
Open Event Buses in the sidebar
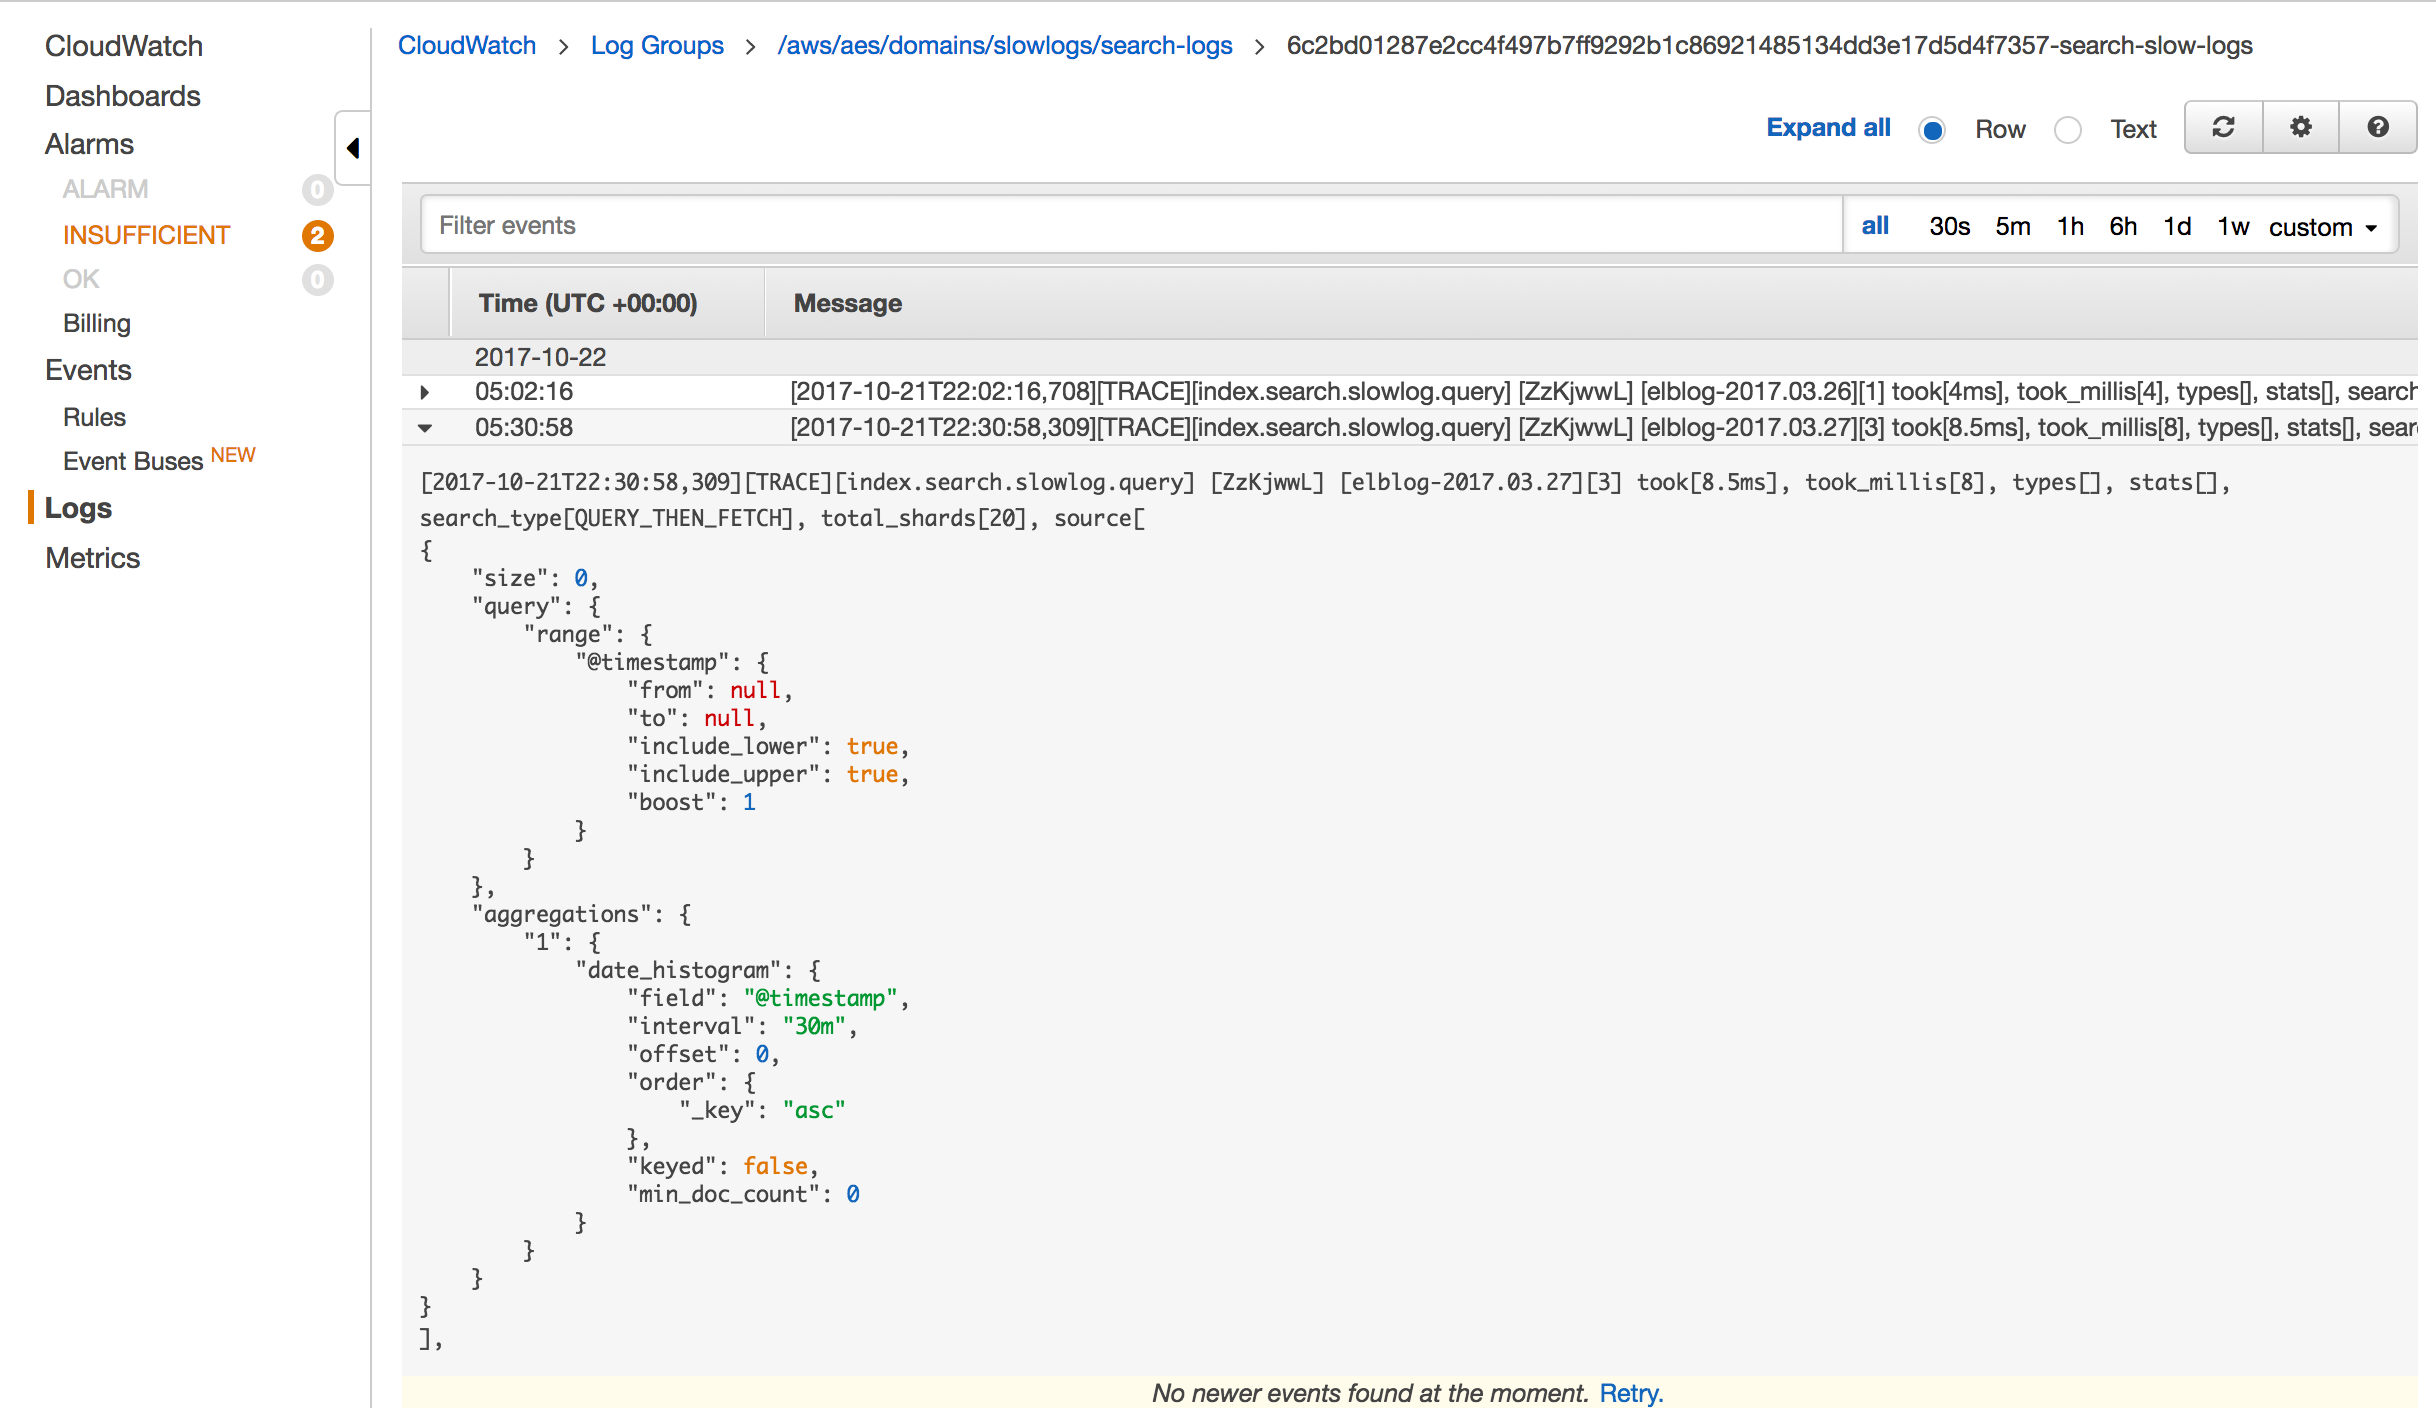coord(132,460)
